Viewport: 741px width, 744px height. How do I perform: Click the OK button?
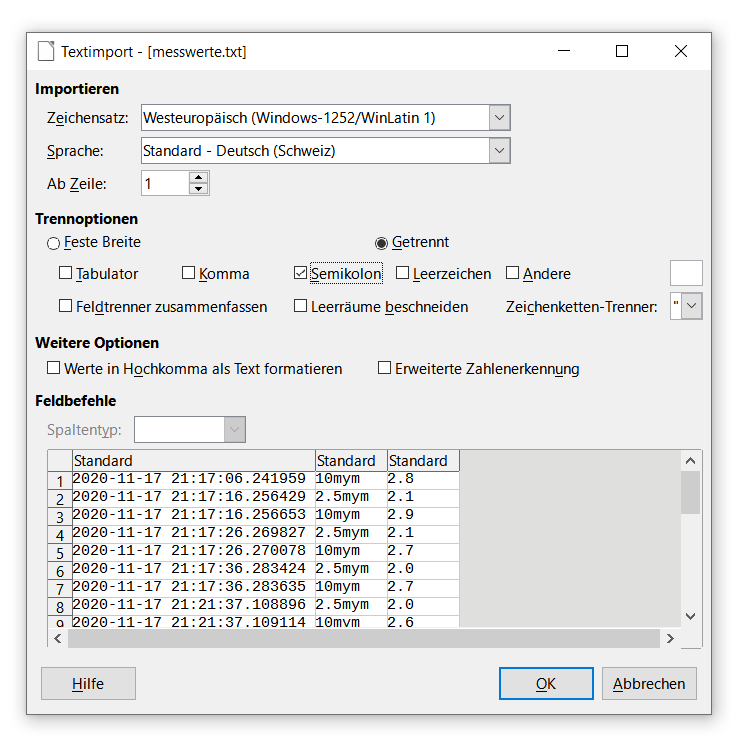click(x=545, y=684)
